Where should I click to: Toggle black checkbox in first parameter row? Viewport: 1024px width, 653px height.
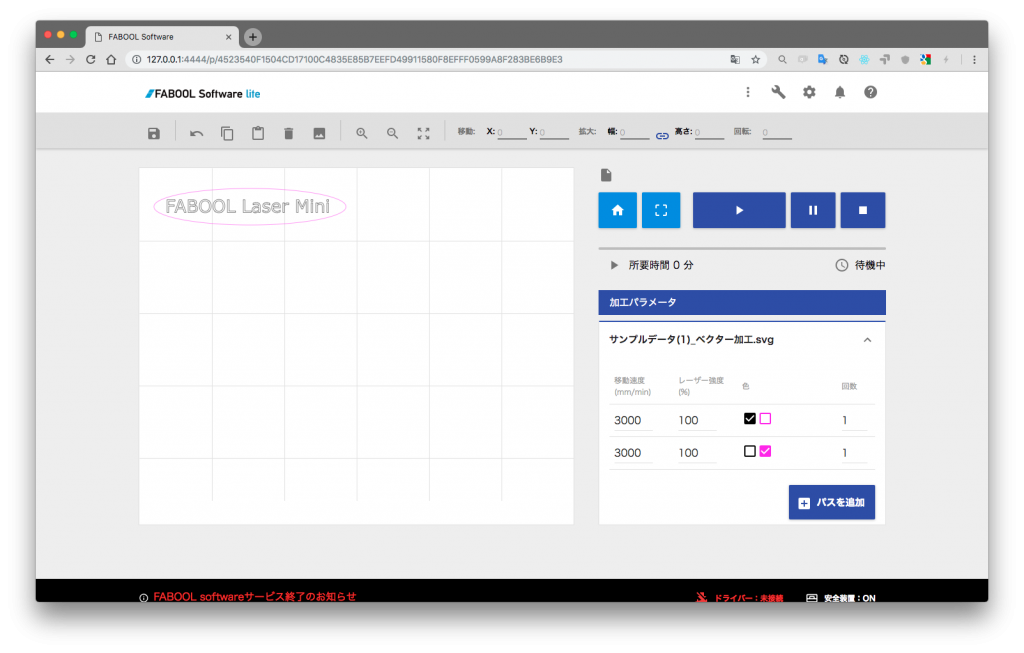click(x=750, y=419)
